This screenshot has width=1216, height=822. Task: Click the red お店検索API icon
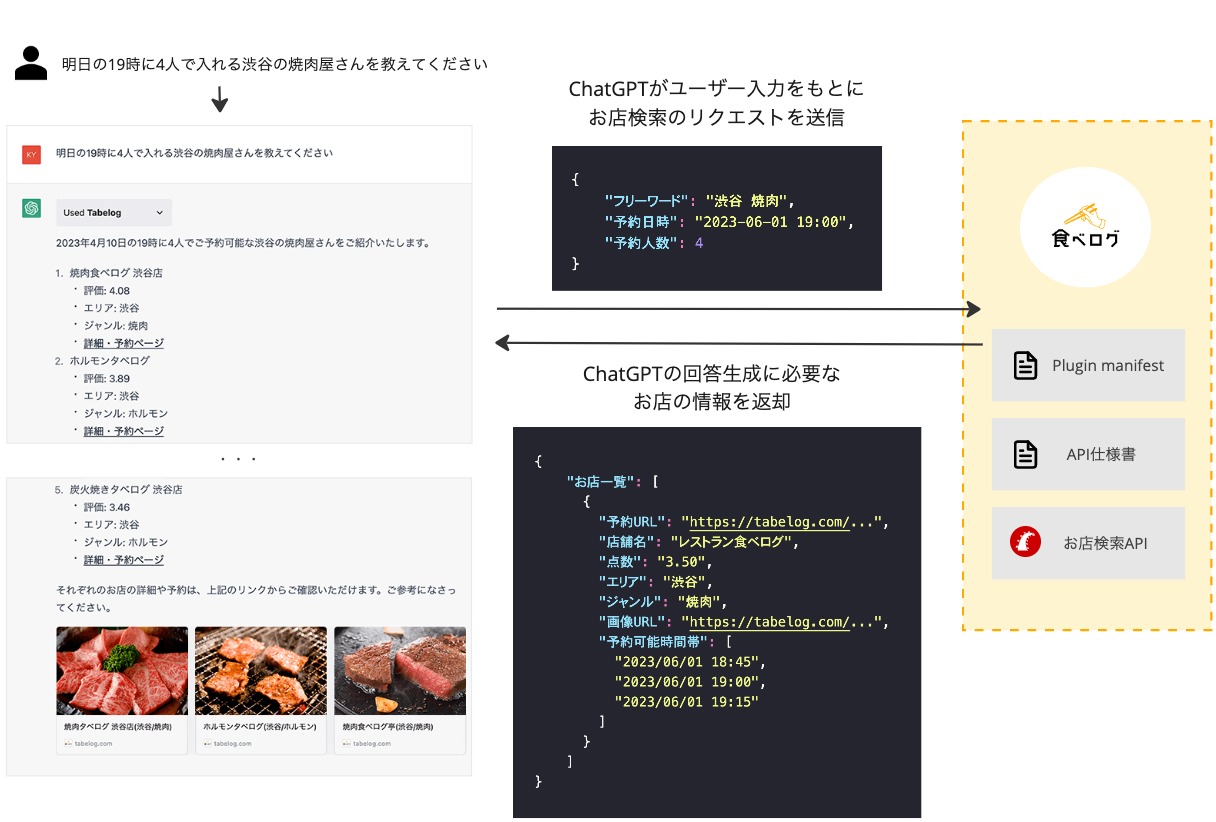(x=1025, y=543)
